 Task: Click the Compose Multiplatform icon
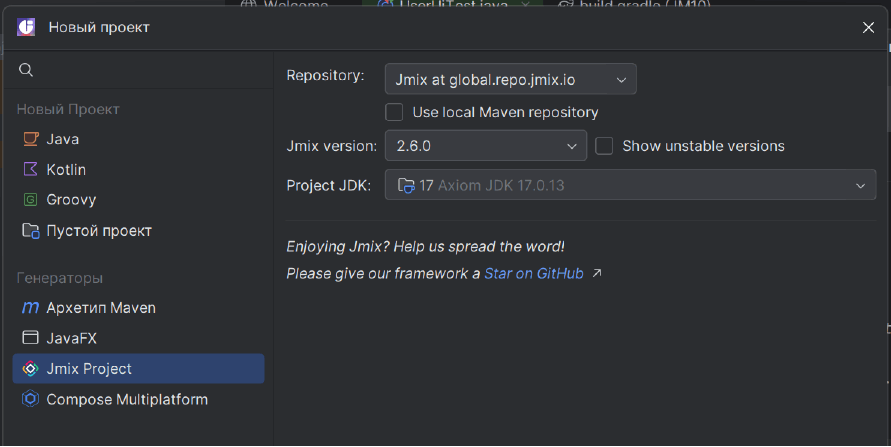[x=30, y=399]
